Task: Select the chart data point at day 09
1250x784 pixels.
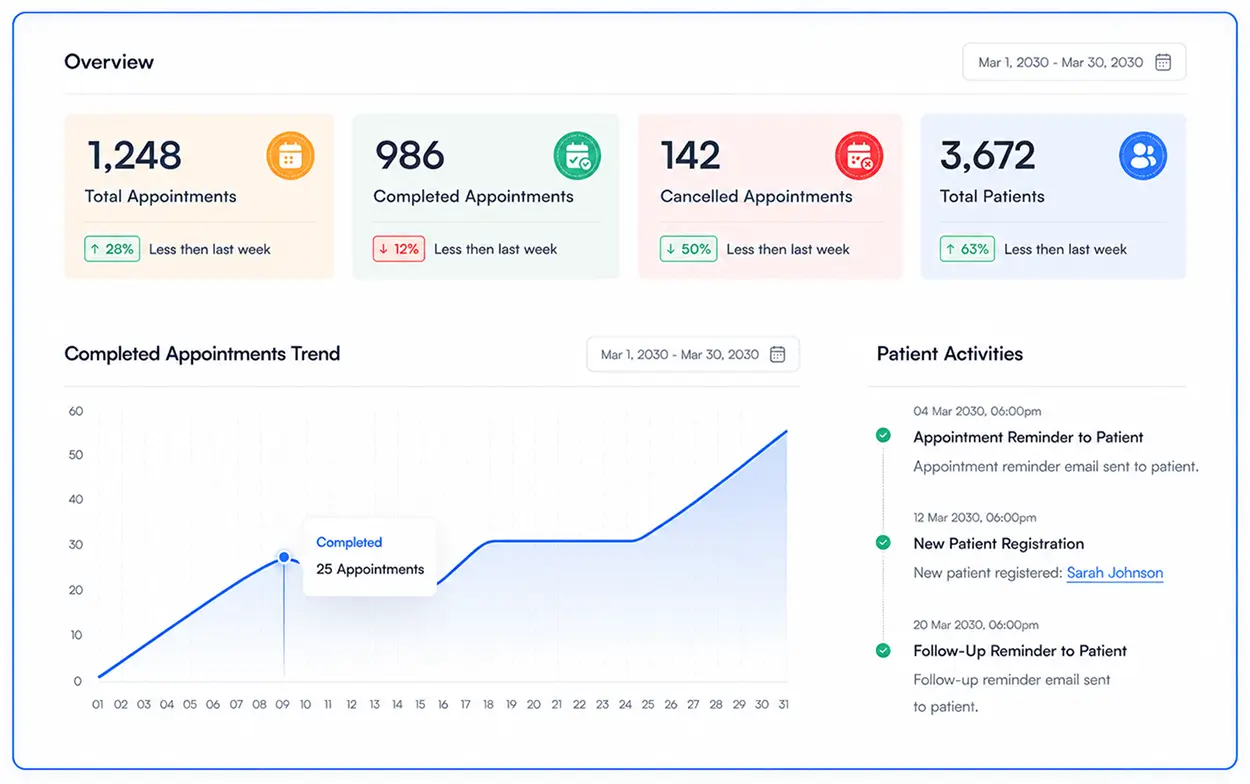Action: [284, 557]
